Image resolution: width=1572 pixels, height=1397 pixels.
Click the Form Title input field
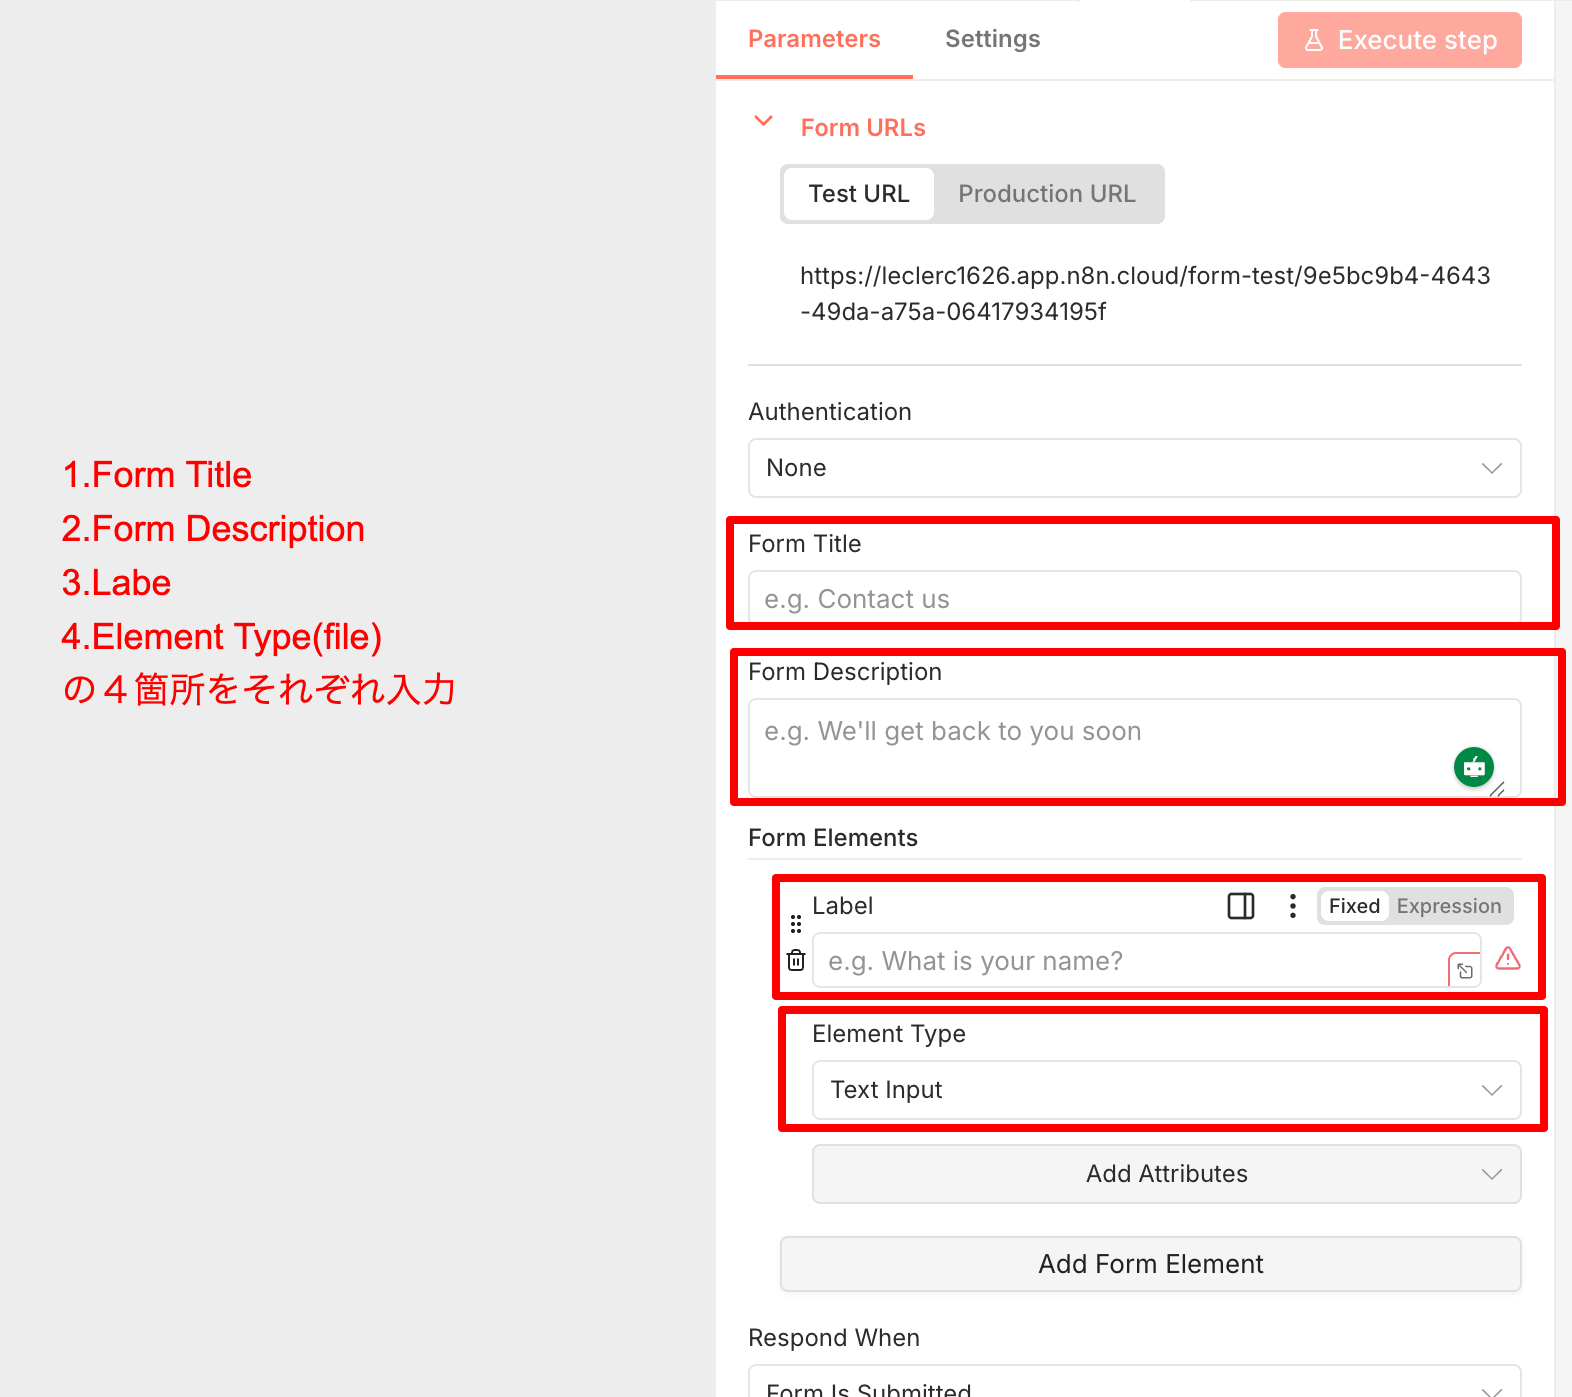click(1134, 599)
